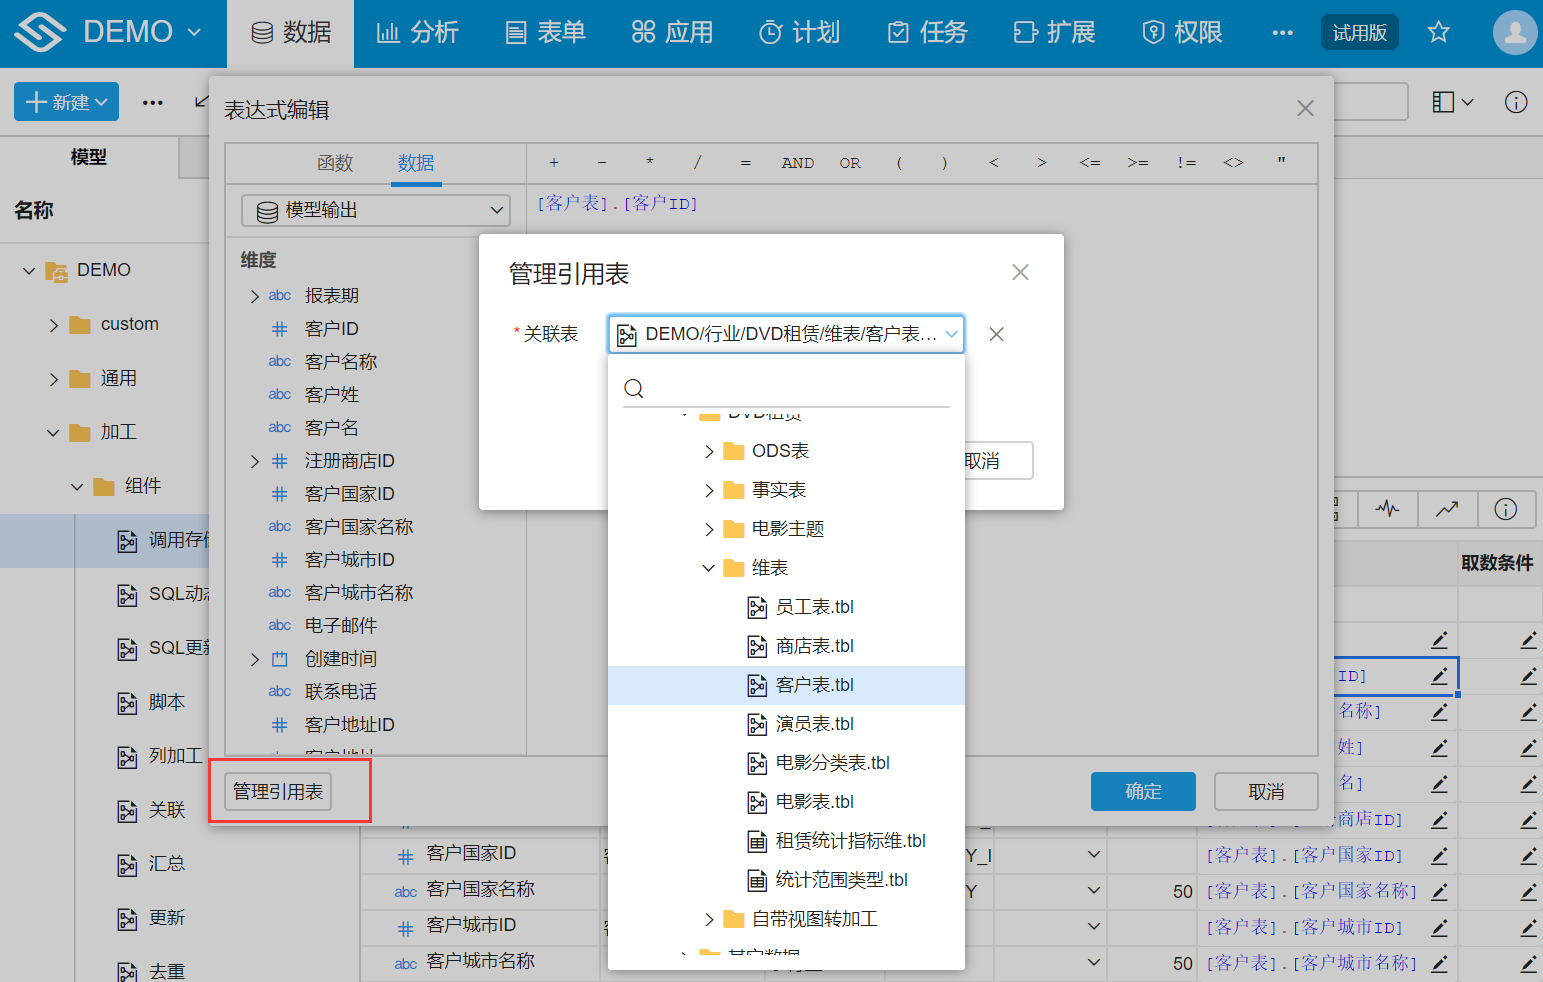Click the user avatar icon top right
The height and width of the screenshot is (982, 1543).
point(1514,32)
